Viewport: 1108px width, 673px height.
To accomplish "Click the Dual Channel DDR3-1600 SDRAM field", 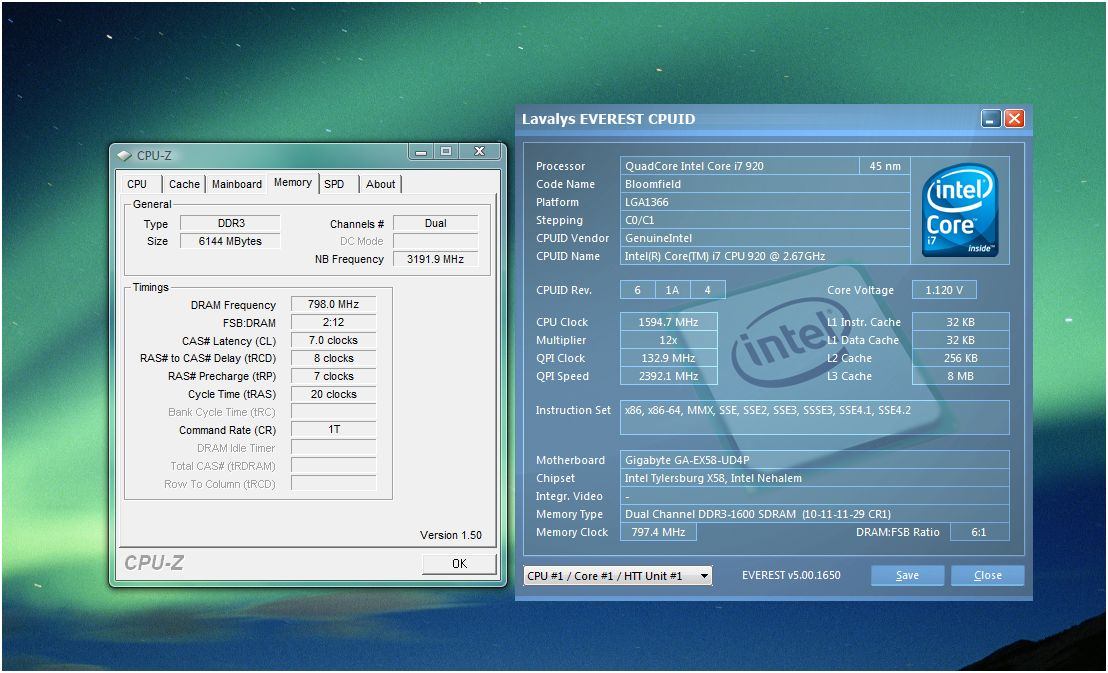I will pos(815,514).
